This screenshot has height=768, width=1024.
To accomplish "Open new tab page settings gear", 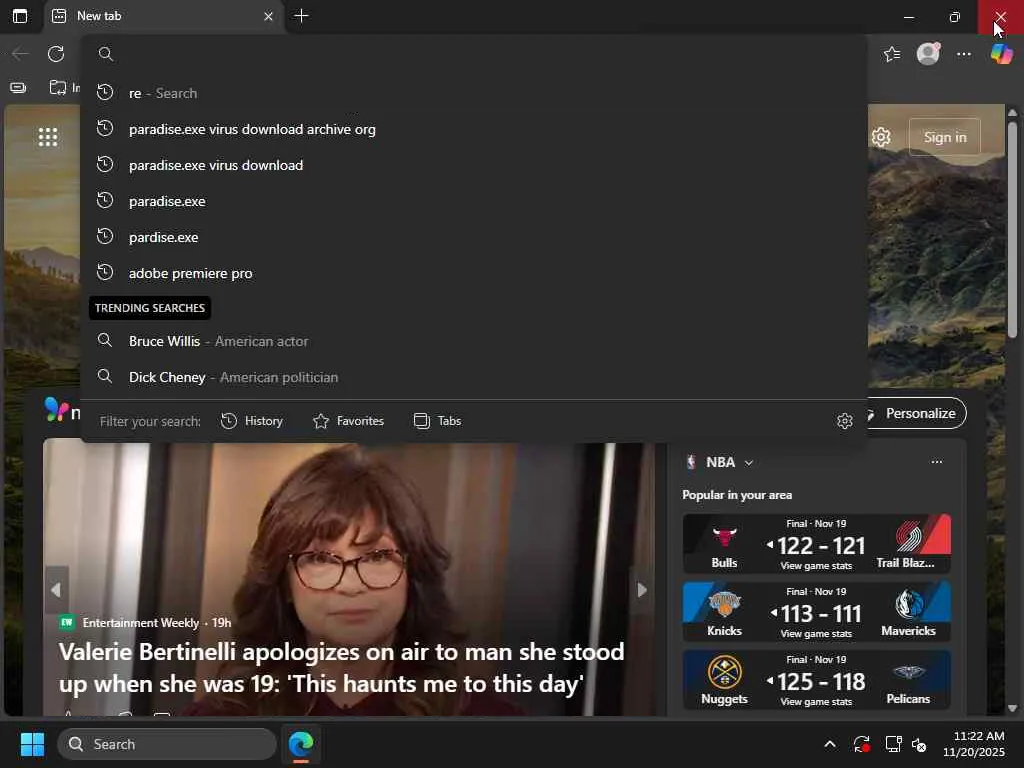I will [x=881, y=137].
